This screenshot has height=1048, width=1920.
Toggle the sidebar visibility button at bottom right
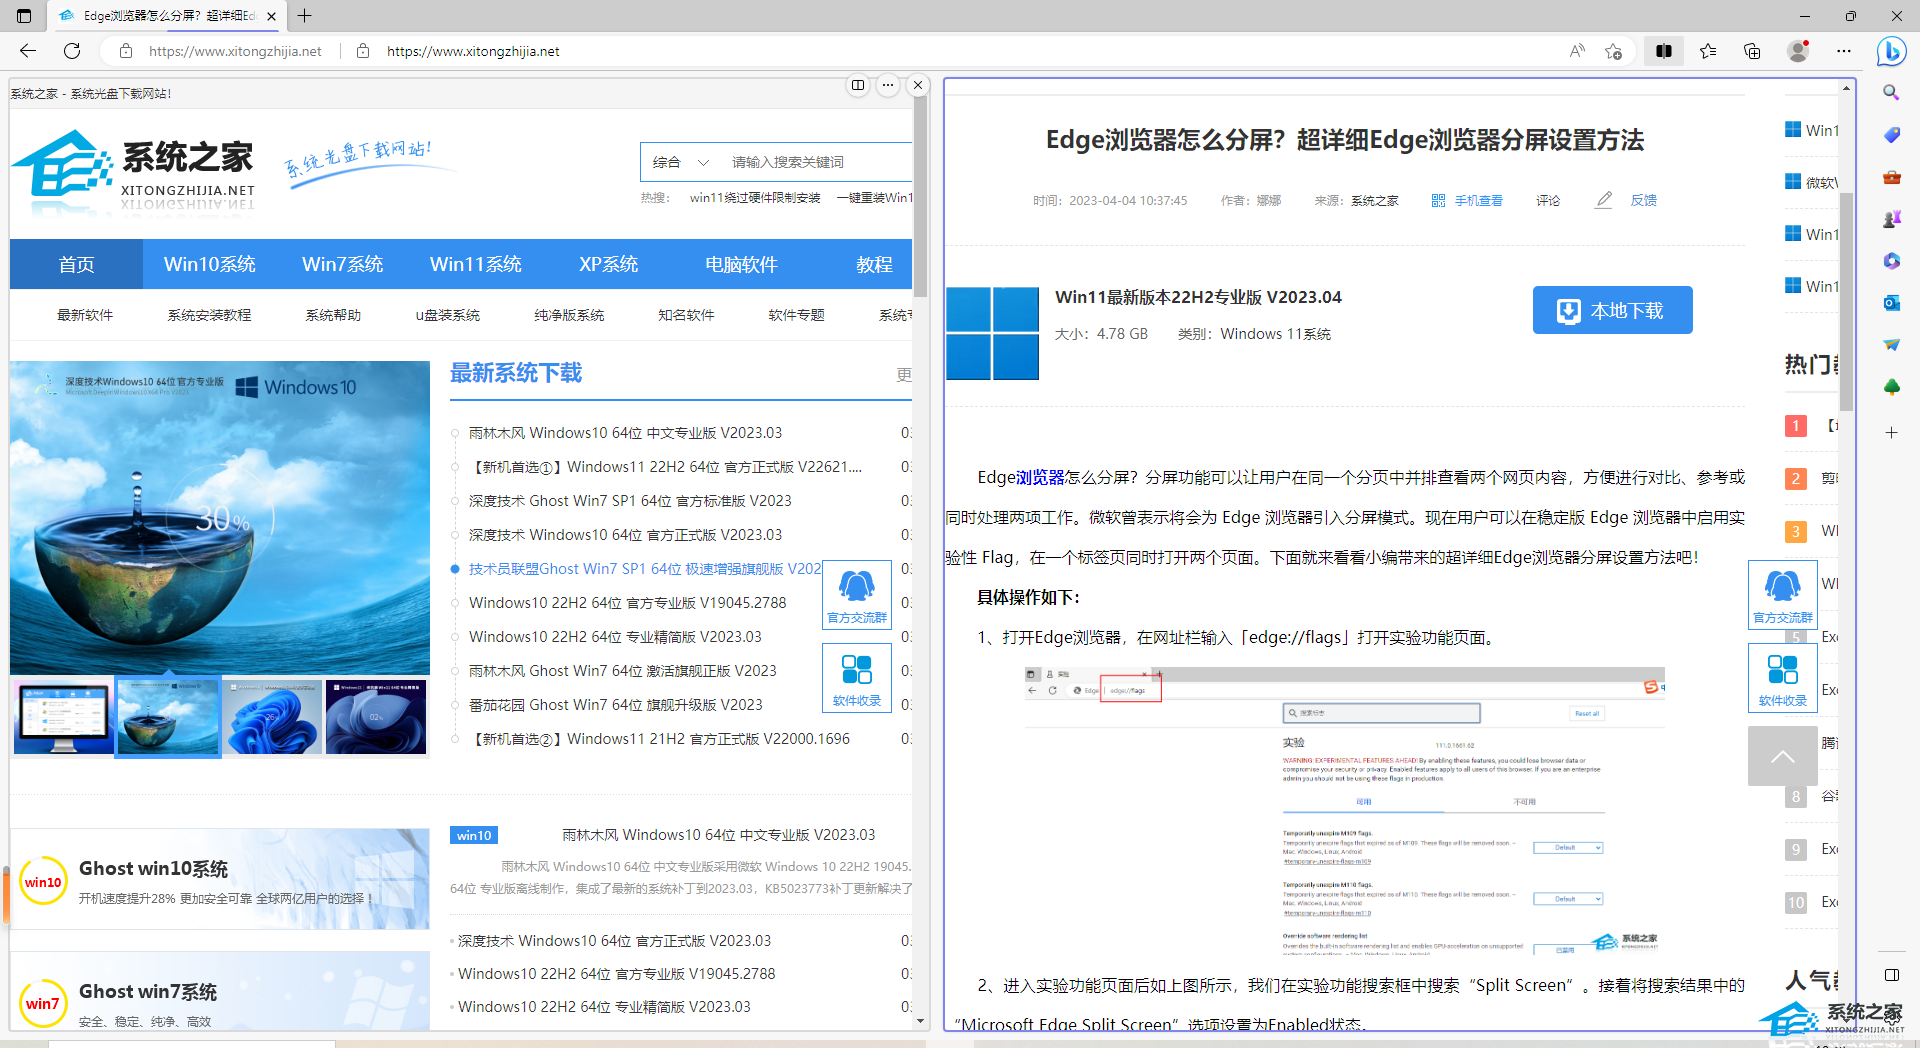tap(1891, 975)
